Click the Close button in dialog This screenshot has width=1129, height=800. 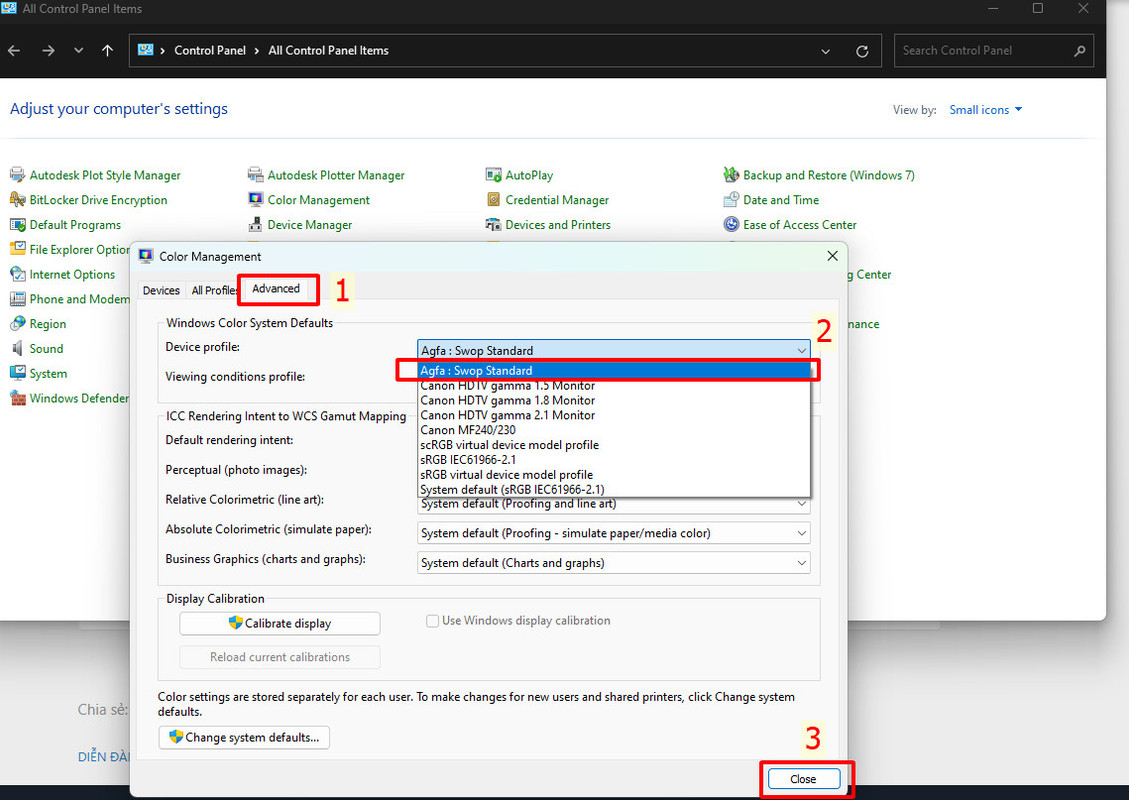tap(804, 779)
